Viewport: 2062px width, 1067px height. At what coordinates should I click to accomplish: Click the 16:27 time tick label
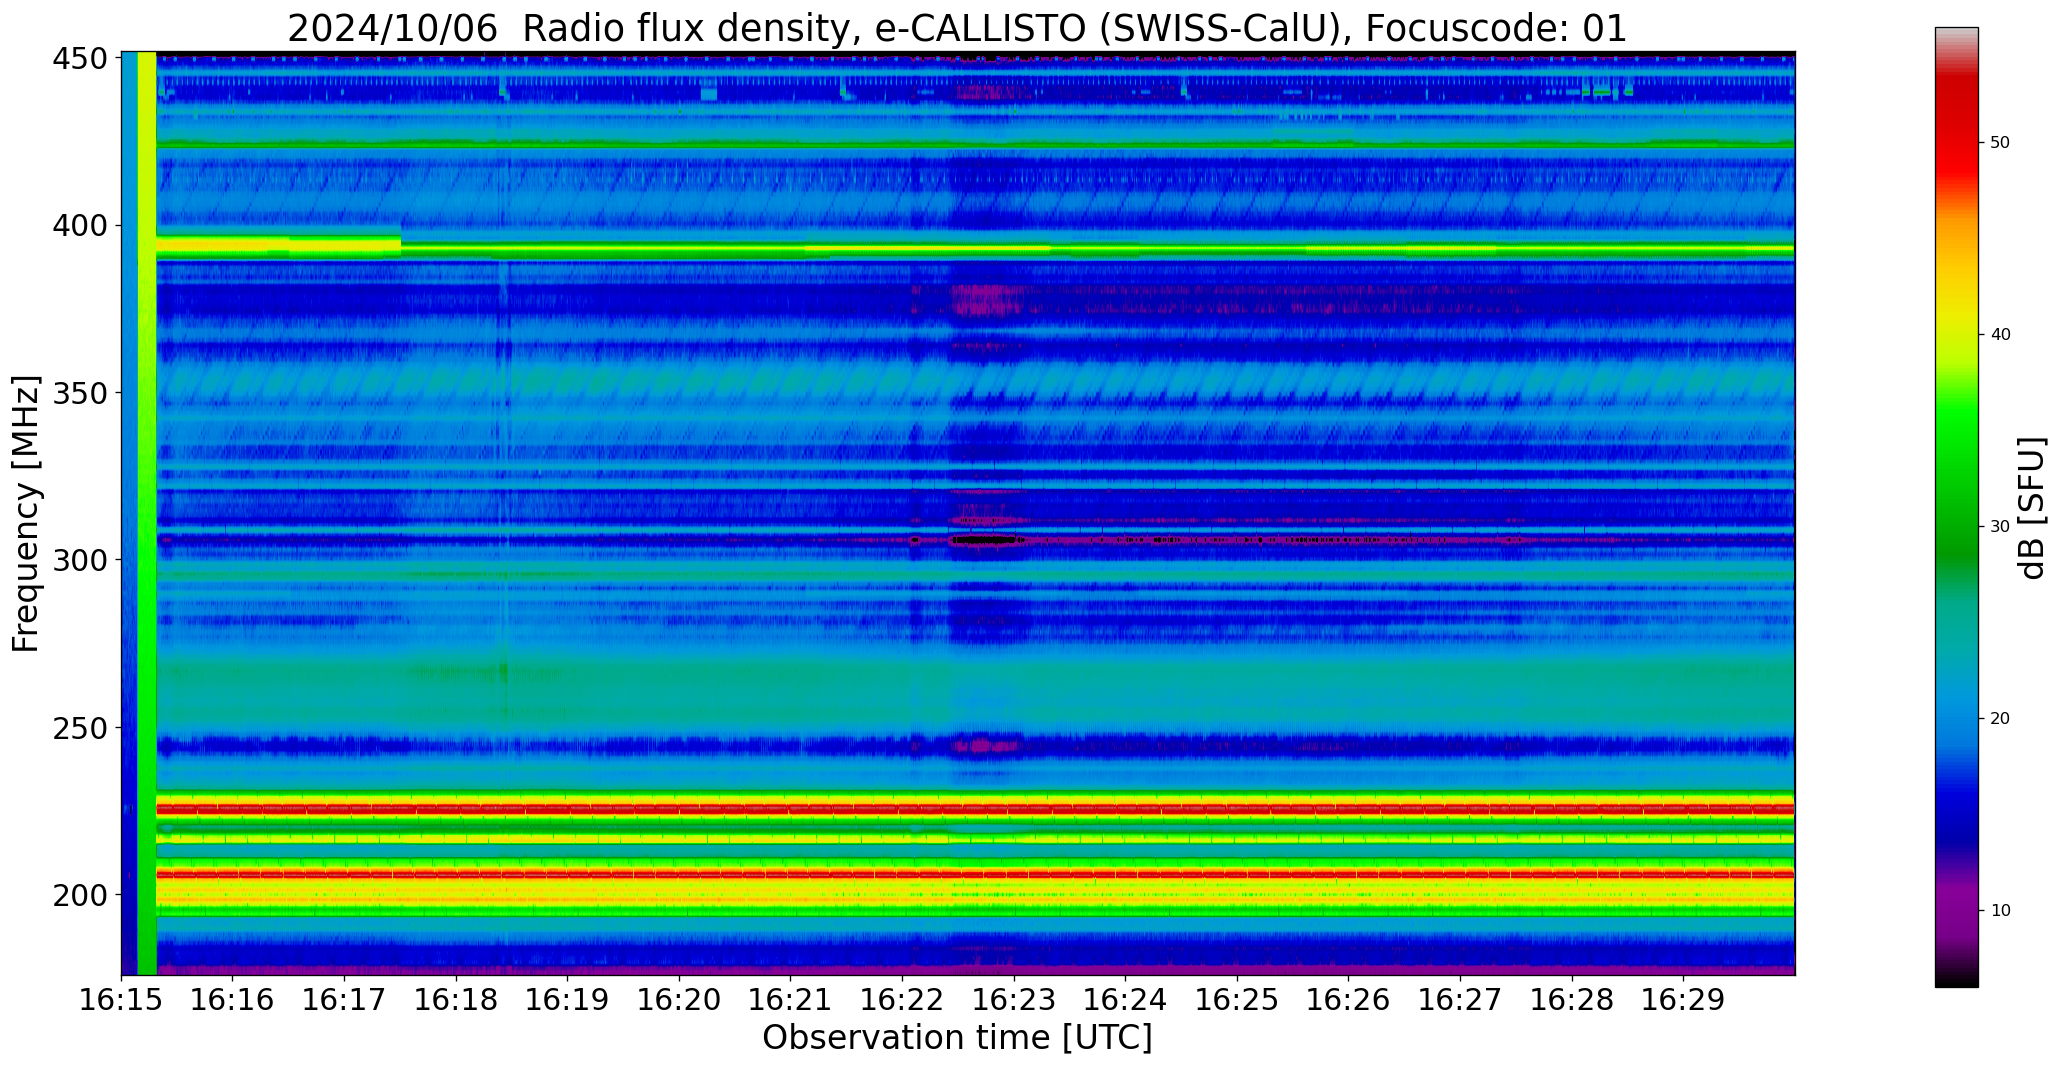click(1460, 1000)
